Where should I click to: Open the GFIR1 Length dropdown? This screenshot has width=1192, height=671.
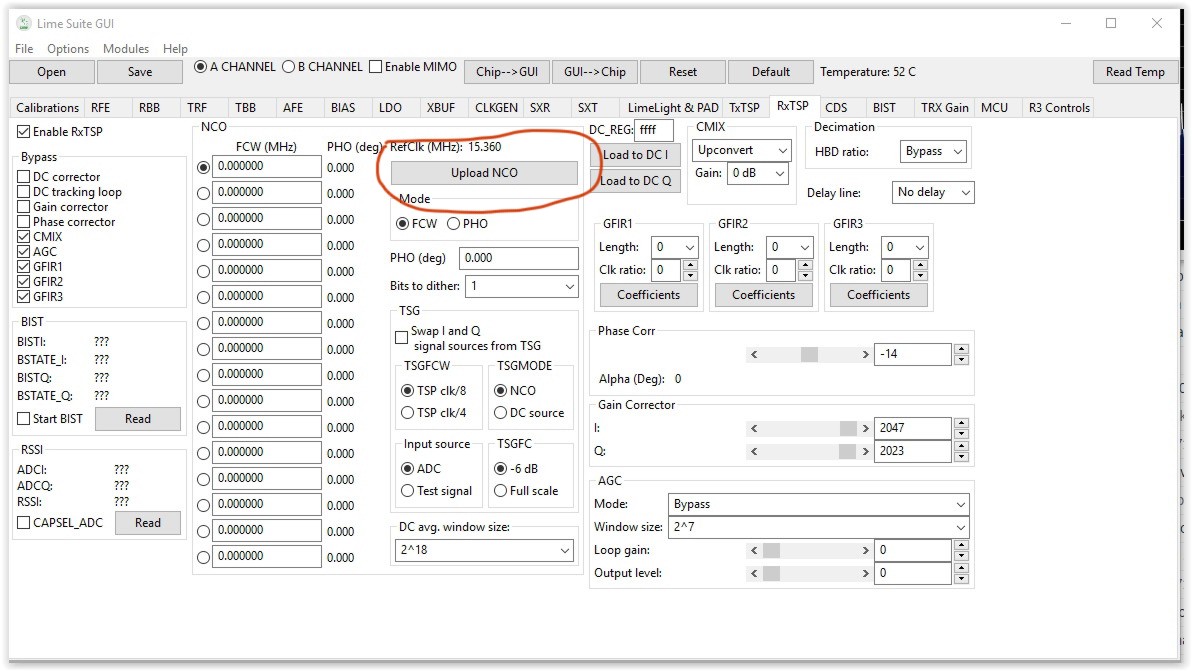tap(674, 247)
